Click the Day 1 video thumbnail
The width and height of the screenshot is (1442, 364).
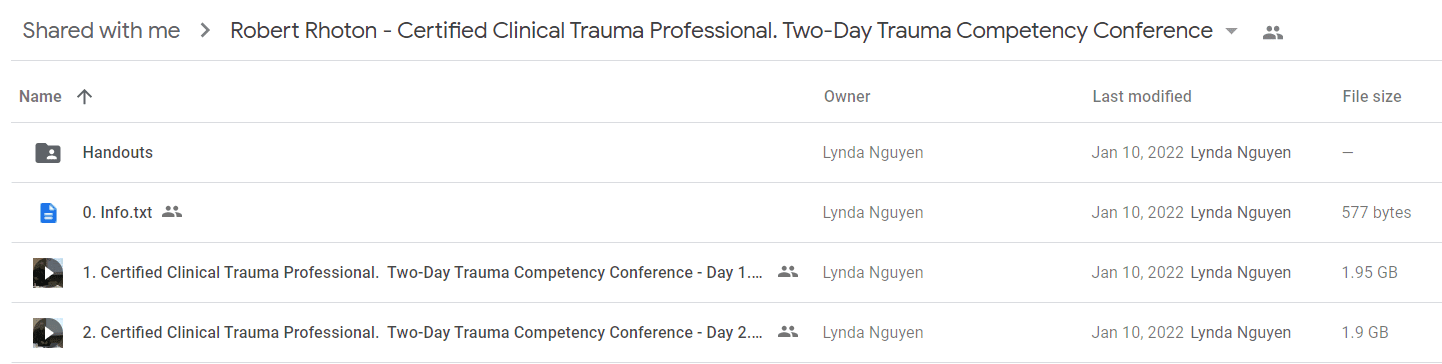click(48, 272)
